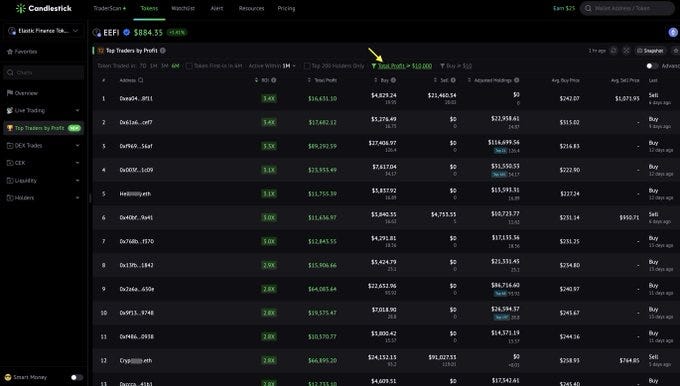
Task: Click the Holders sidebar icon
Action: pyautogui.click(x=10, y=198)
